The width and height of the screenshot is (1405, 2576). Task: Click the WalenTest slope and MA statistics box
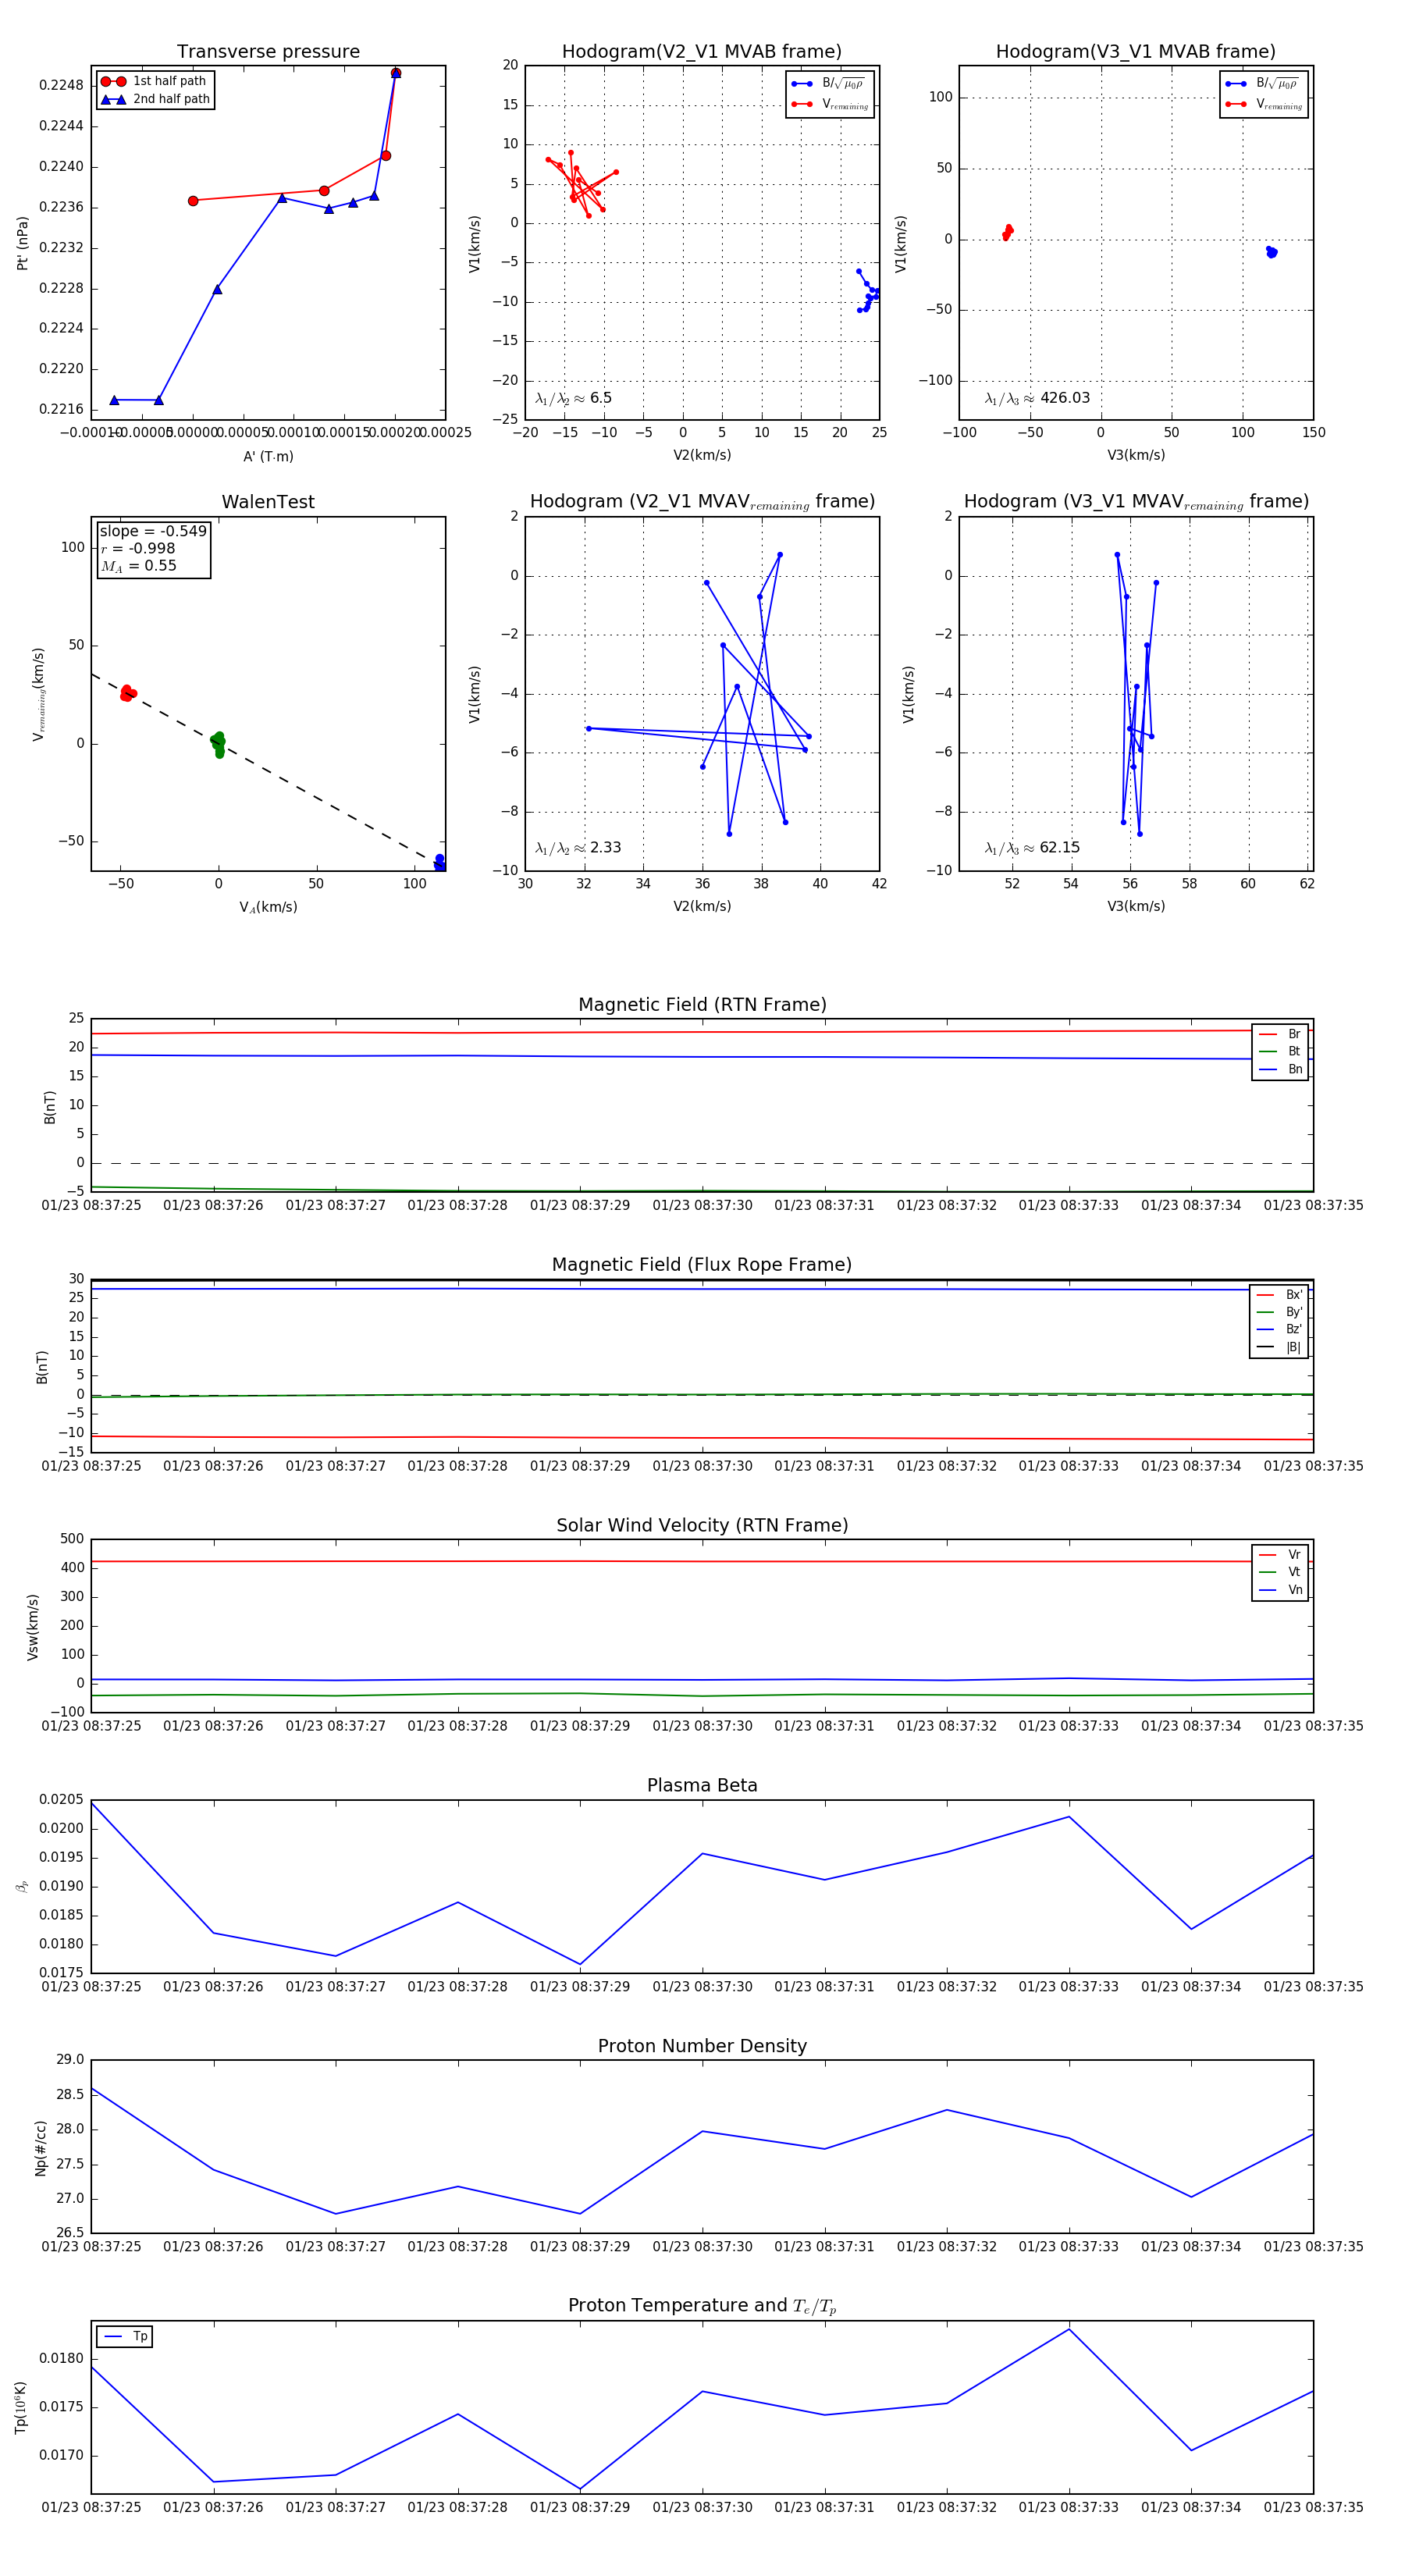pos(153,548)
